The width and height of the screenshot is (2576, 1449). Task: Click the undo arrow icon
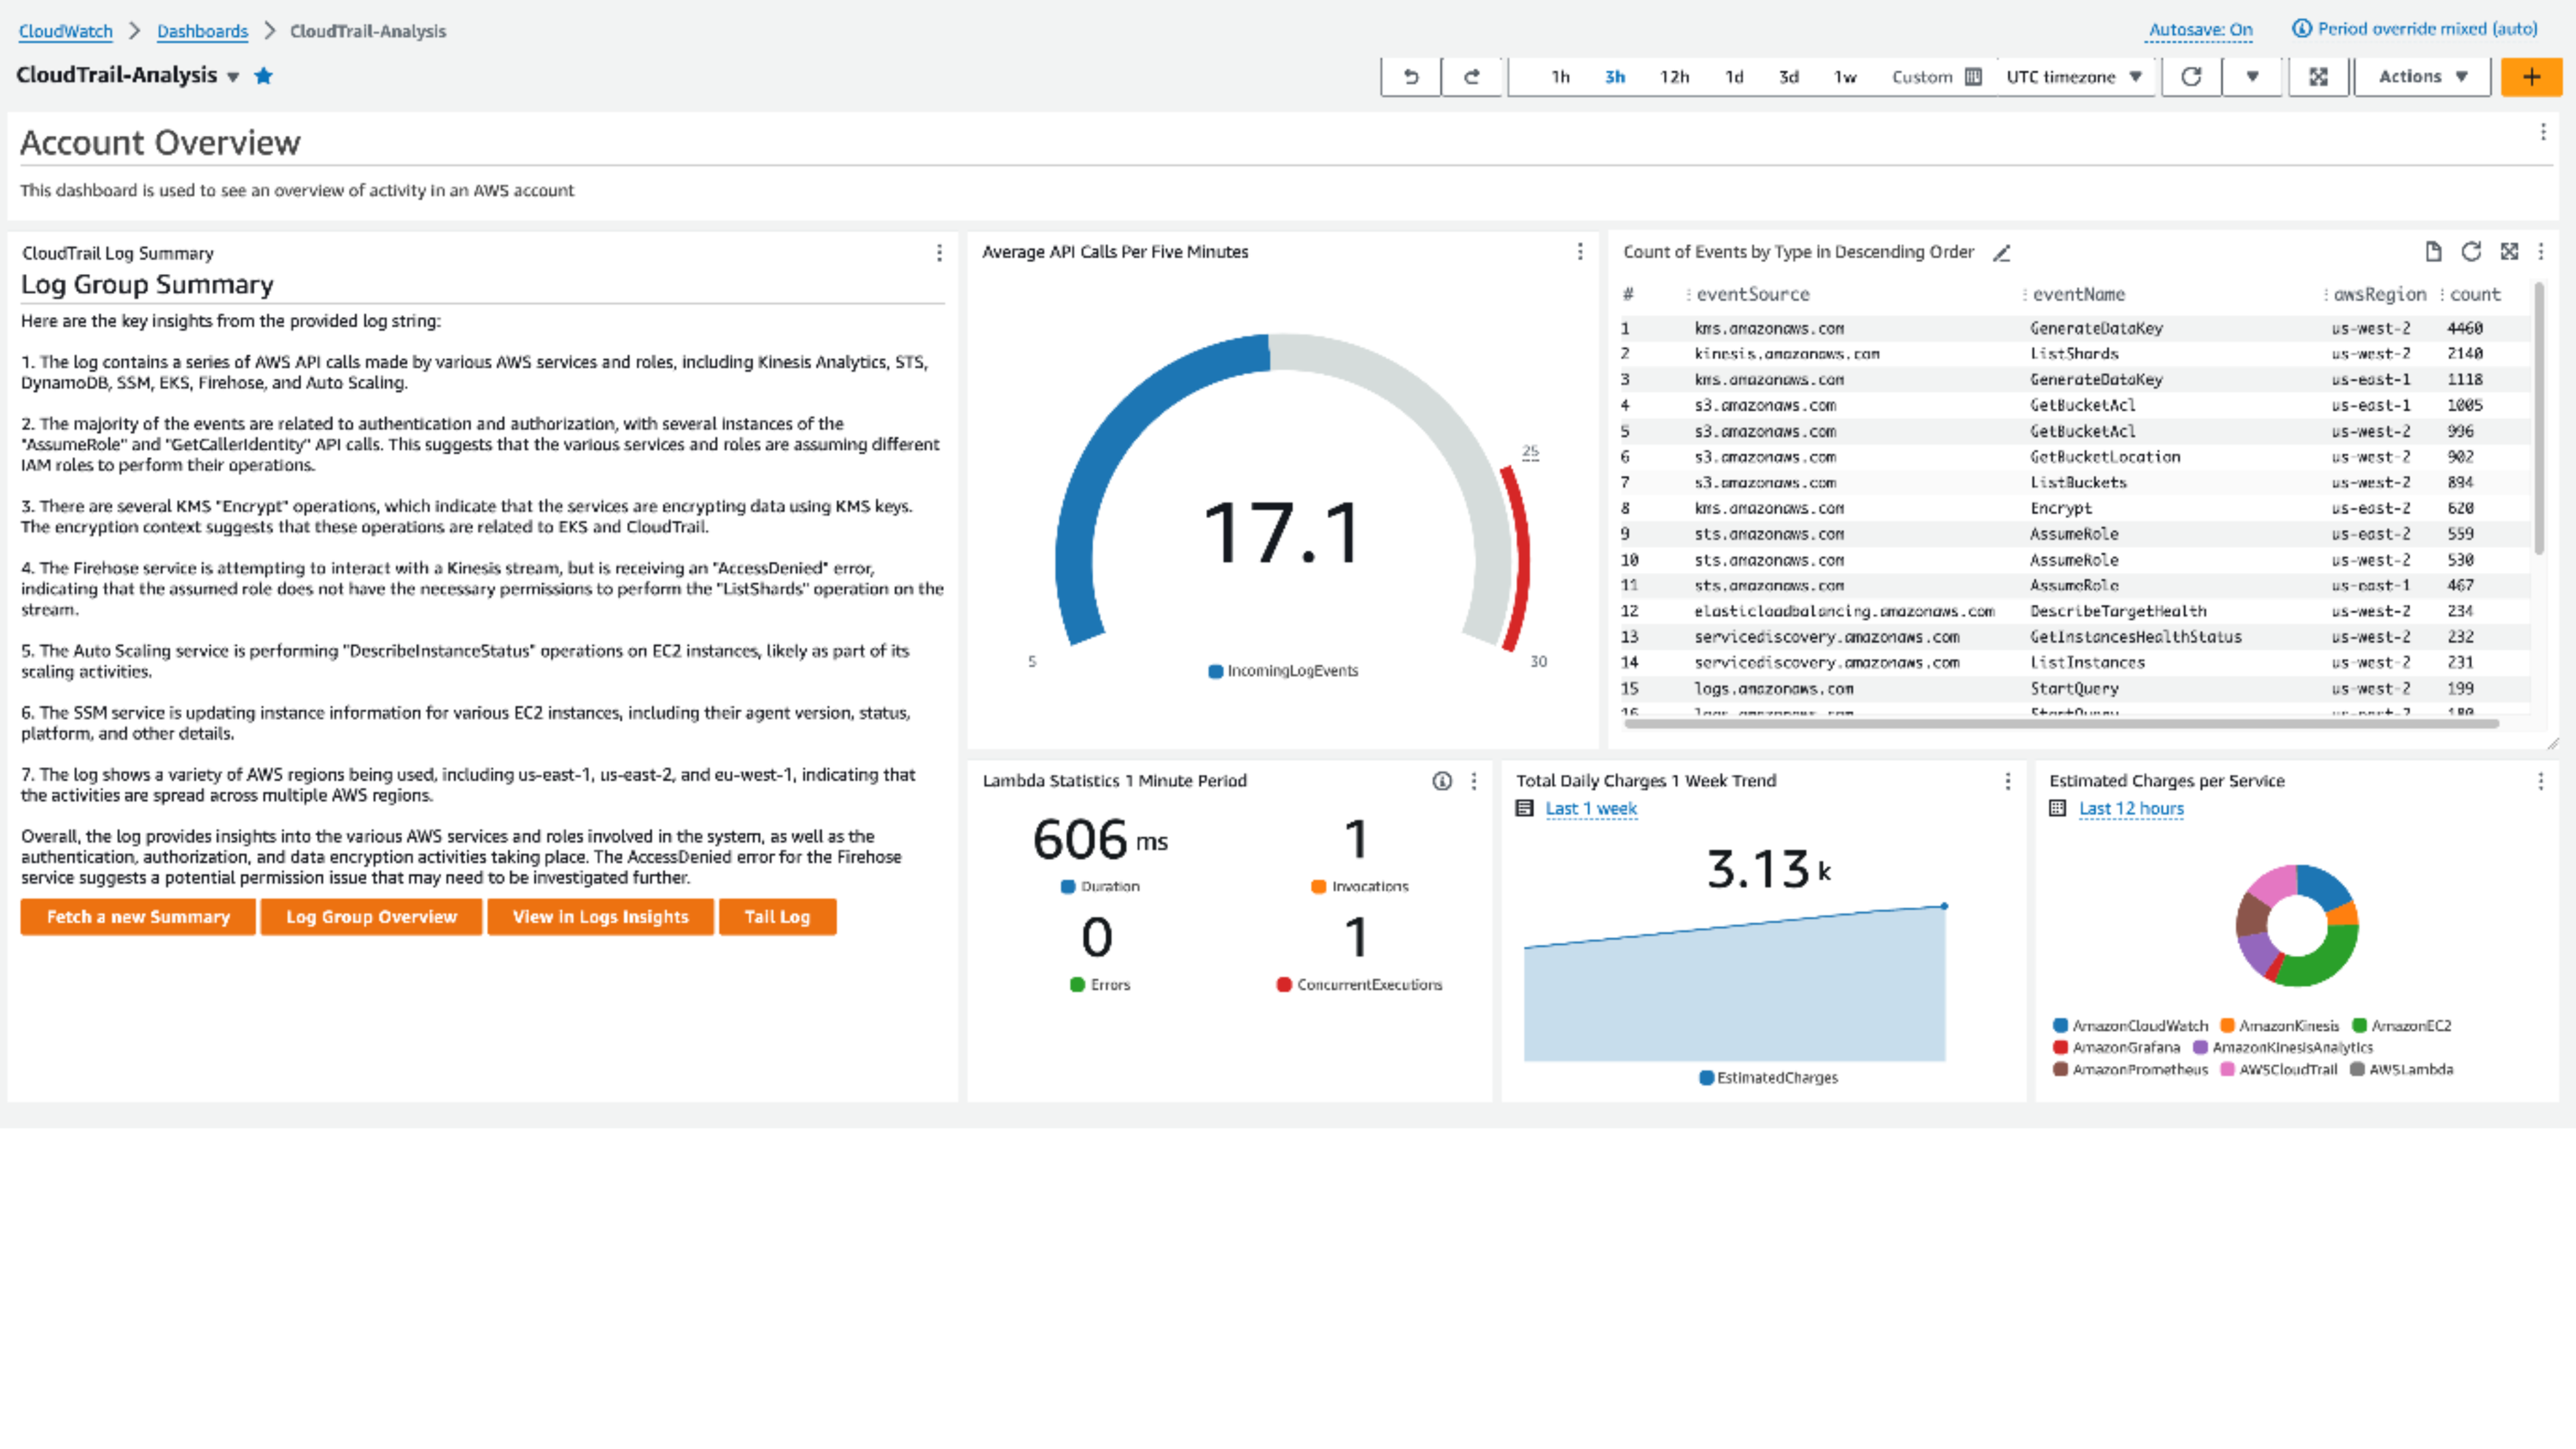click(x=1410, y=77)
